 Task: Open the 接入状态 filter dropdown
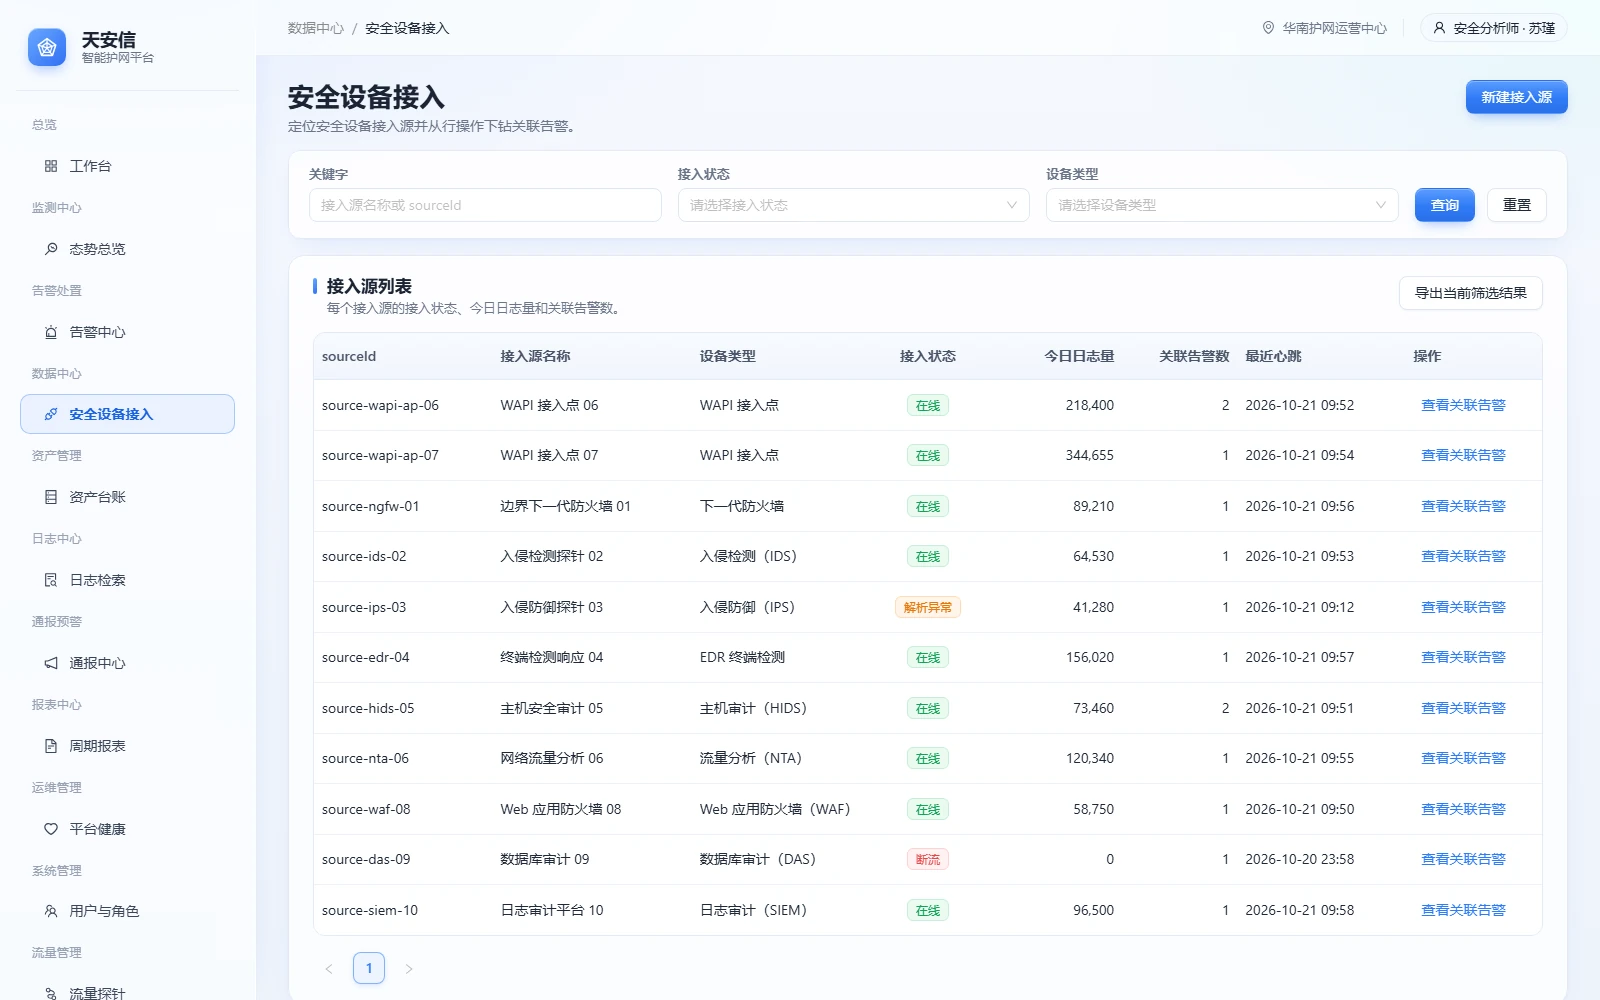coord(853,205)
